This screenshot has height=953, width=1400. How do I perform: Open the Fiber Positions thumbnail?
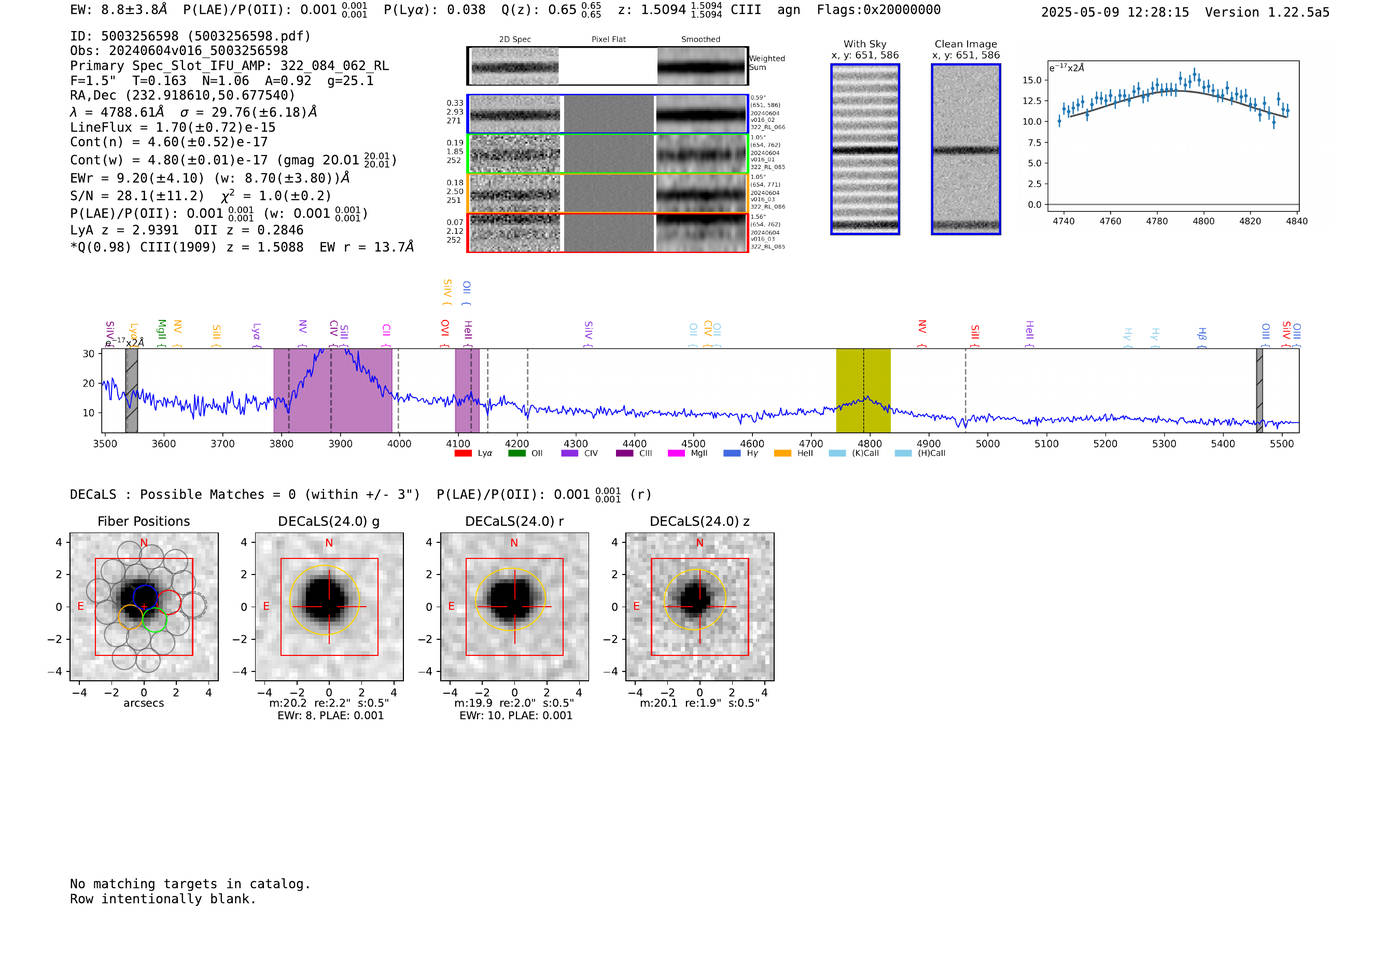144,607
